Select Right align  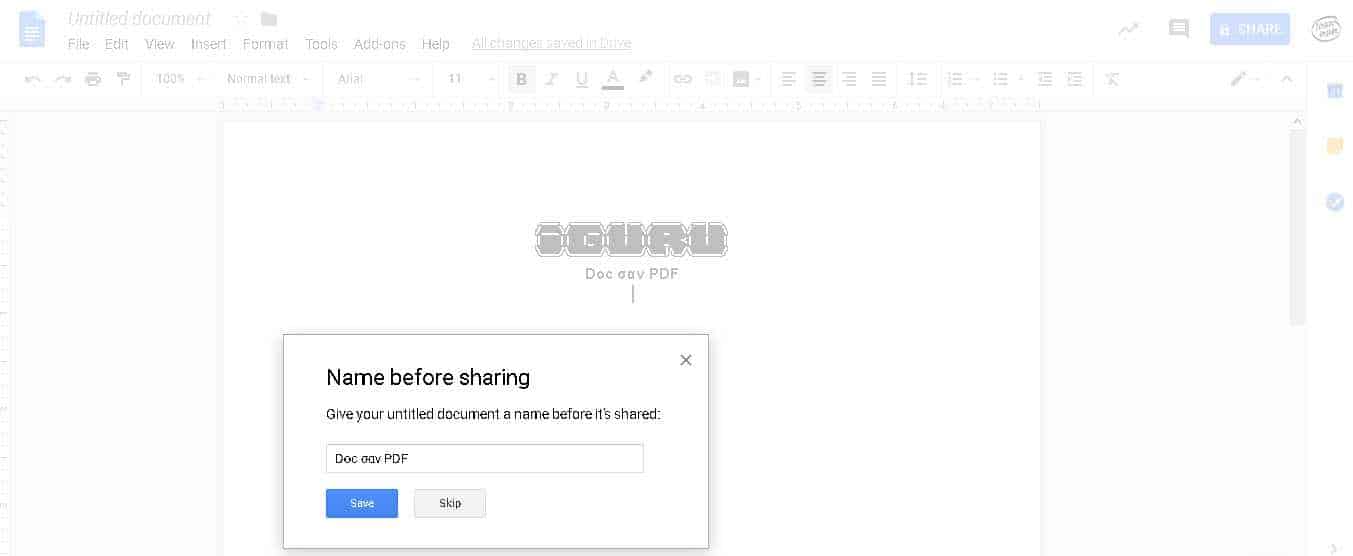pyautogui.click(x=849, y=79)
